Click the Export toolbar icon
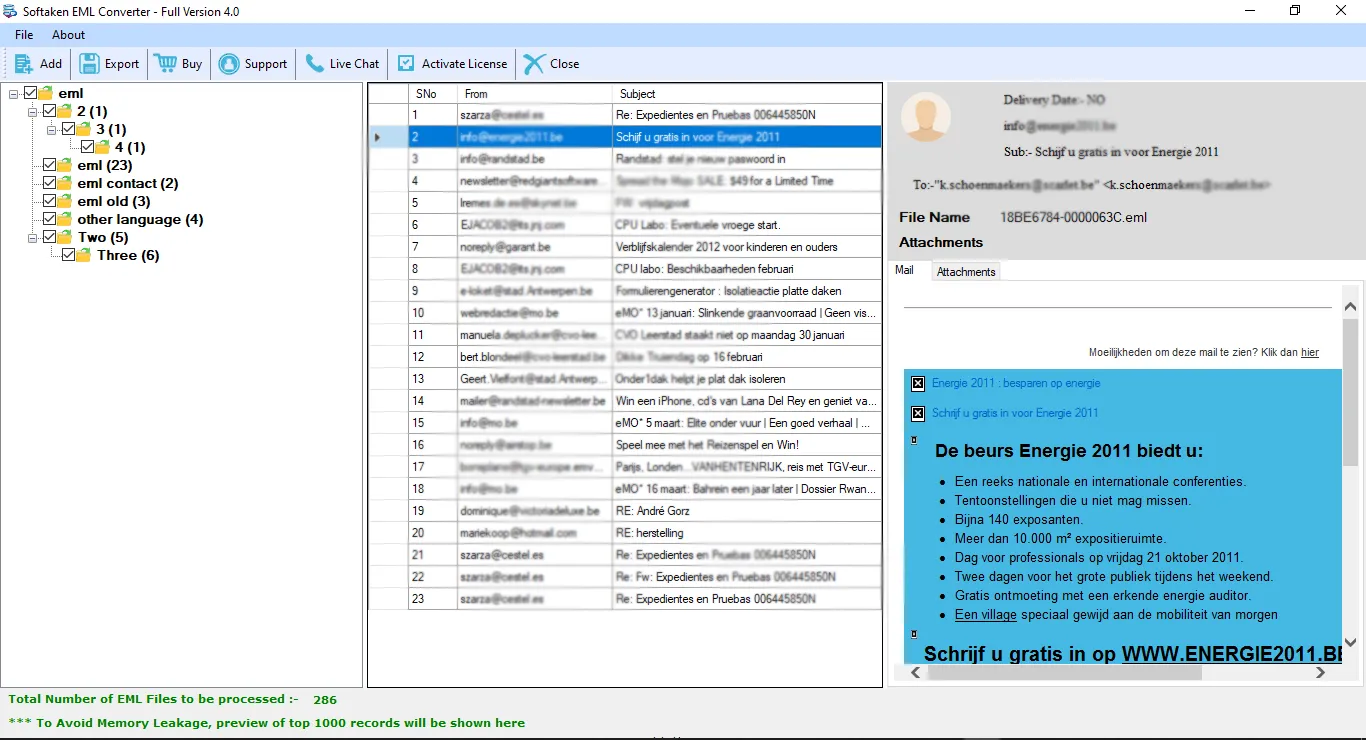The height and width of the screenshot is (740, 1366). (89, 63)
